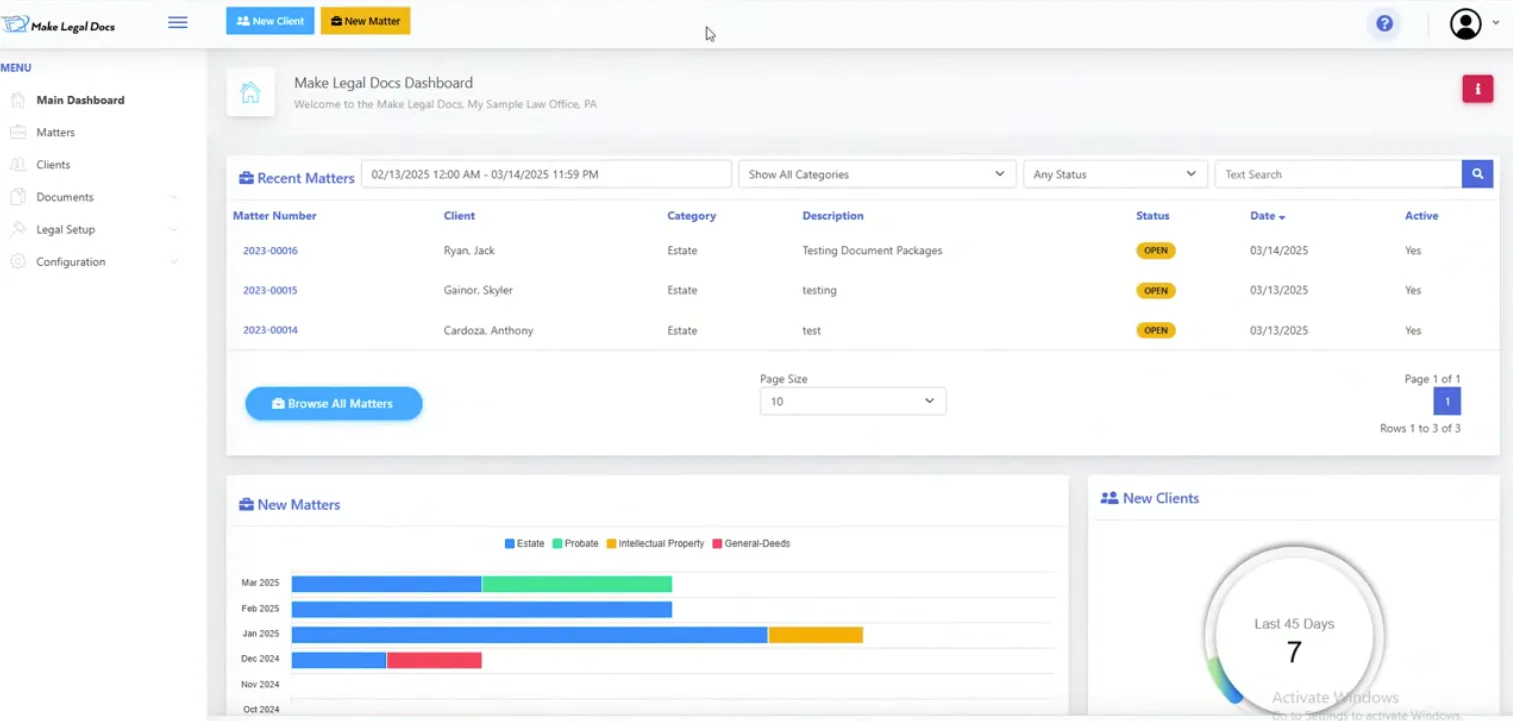Toggle Probate legend color swatch
The width and height of the screenshot is (1513, 721).
[557, 544]
